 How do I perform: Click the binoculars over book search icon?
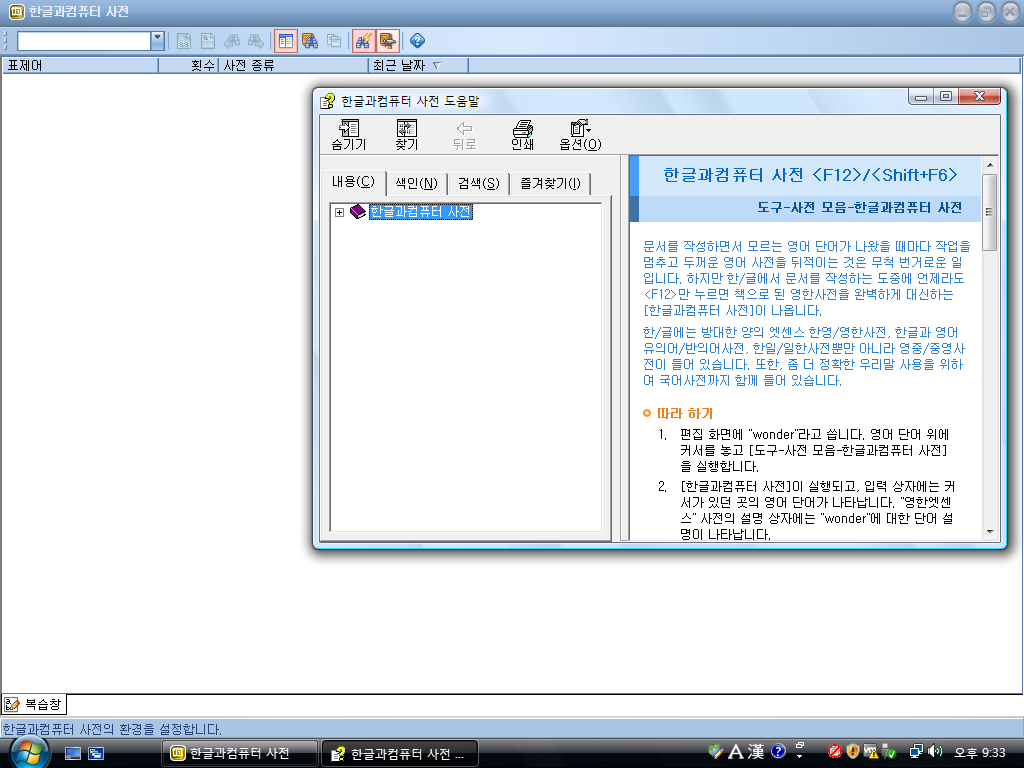[310, 41]
